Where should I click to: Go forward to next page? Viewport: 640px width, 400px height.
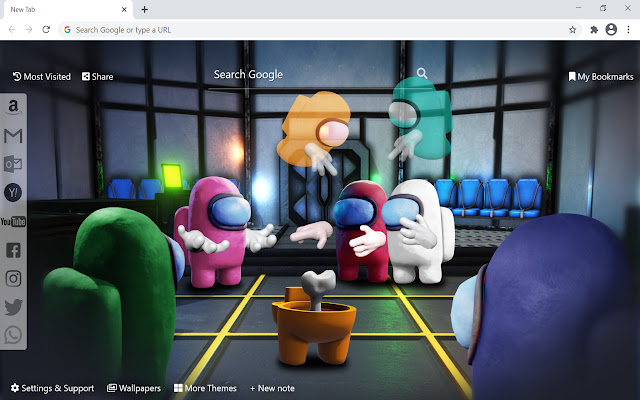29,29
